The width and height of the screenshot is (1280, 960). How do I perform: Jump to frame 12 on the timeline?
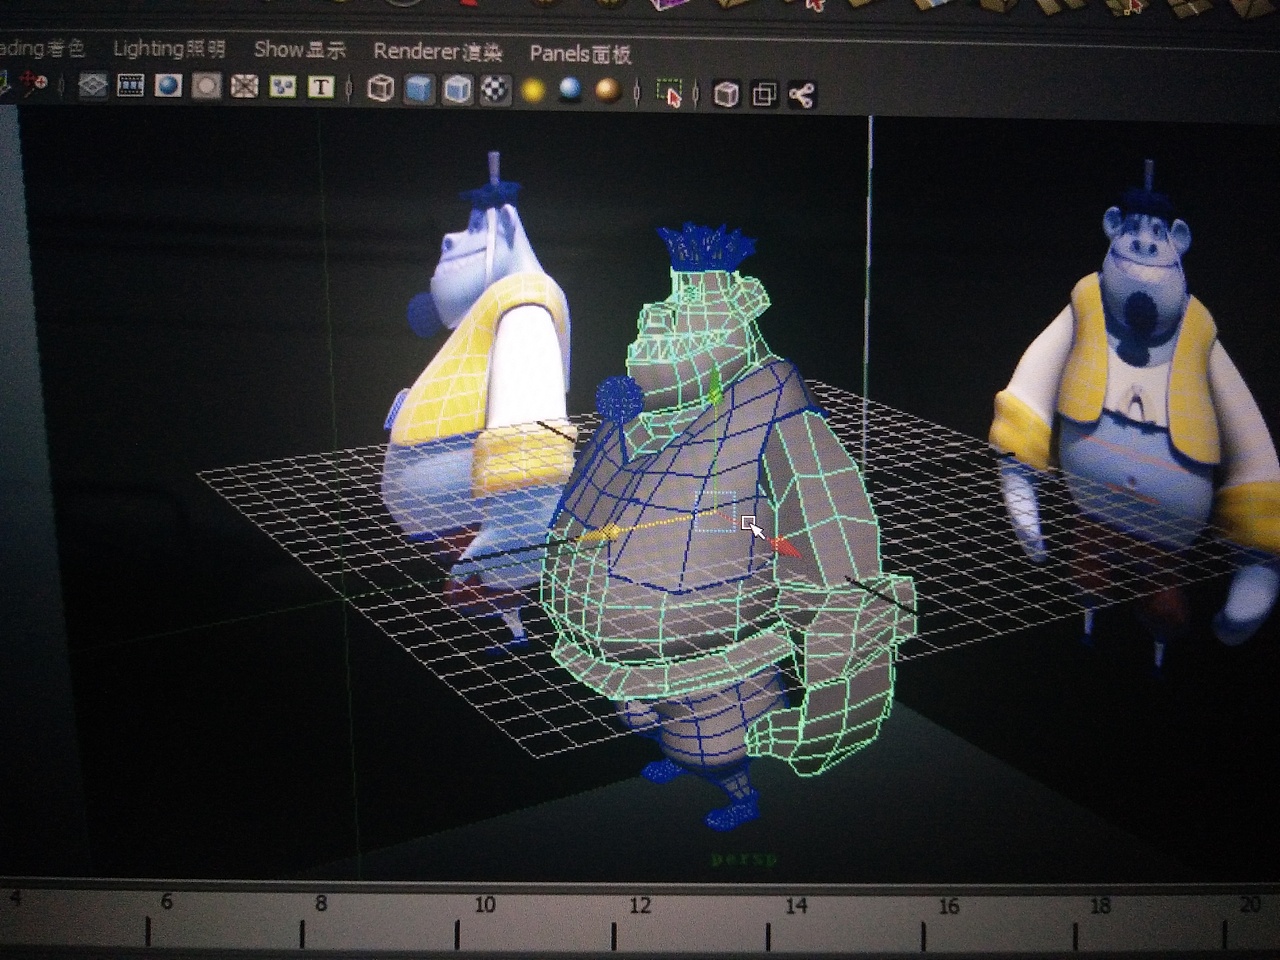tap(640, 906)
